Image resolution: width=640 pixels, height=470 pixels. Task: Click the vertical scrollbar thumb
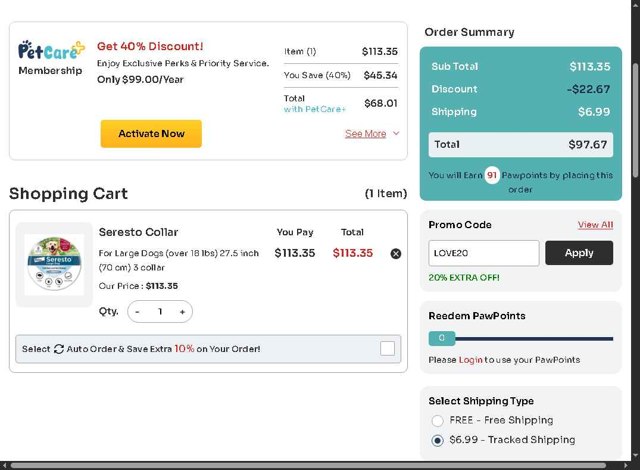point(636,120)
